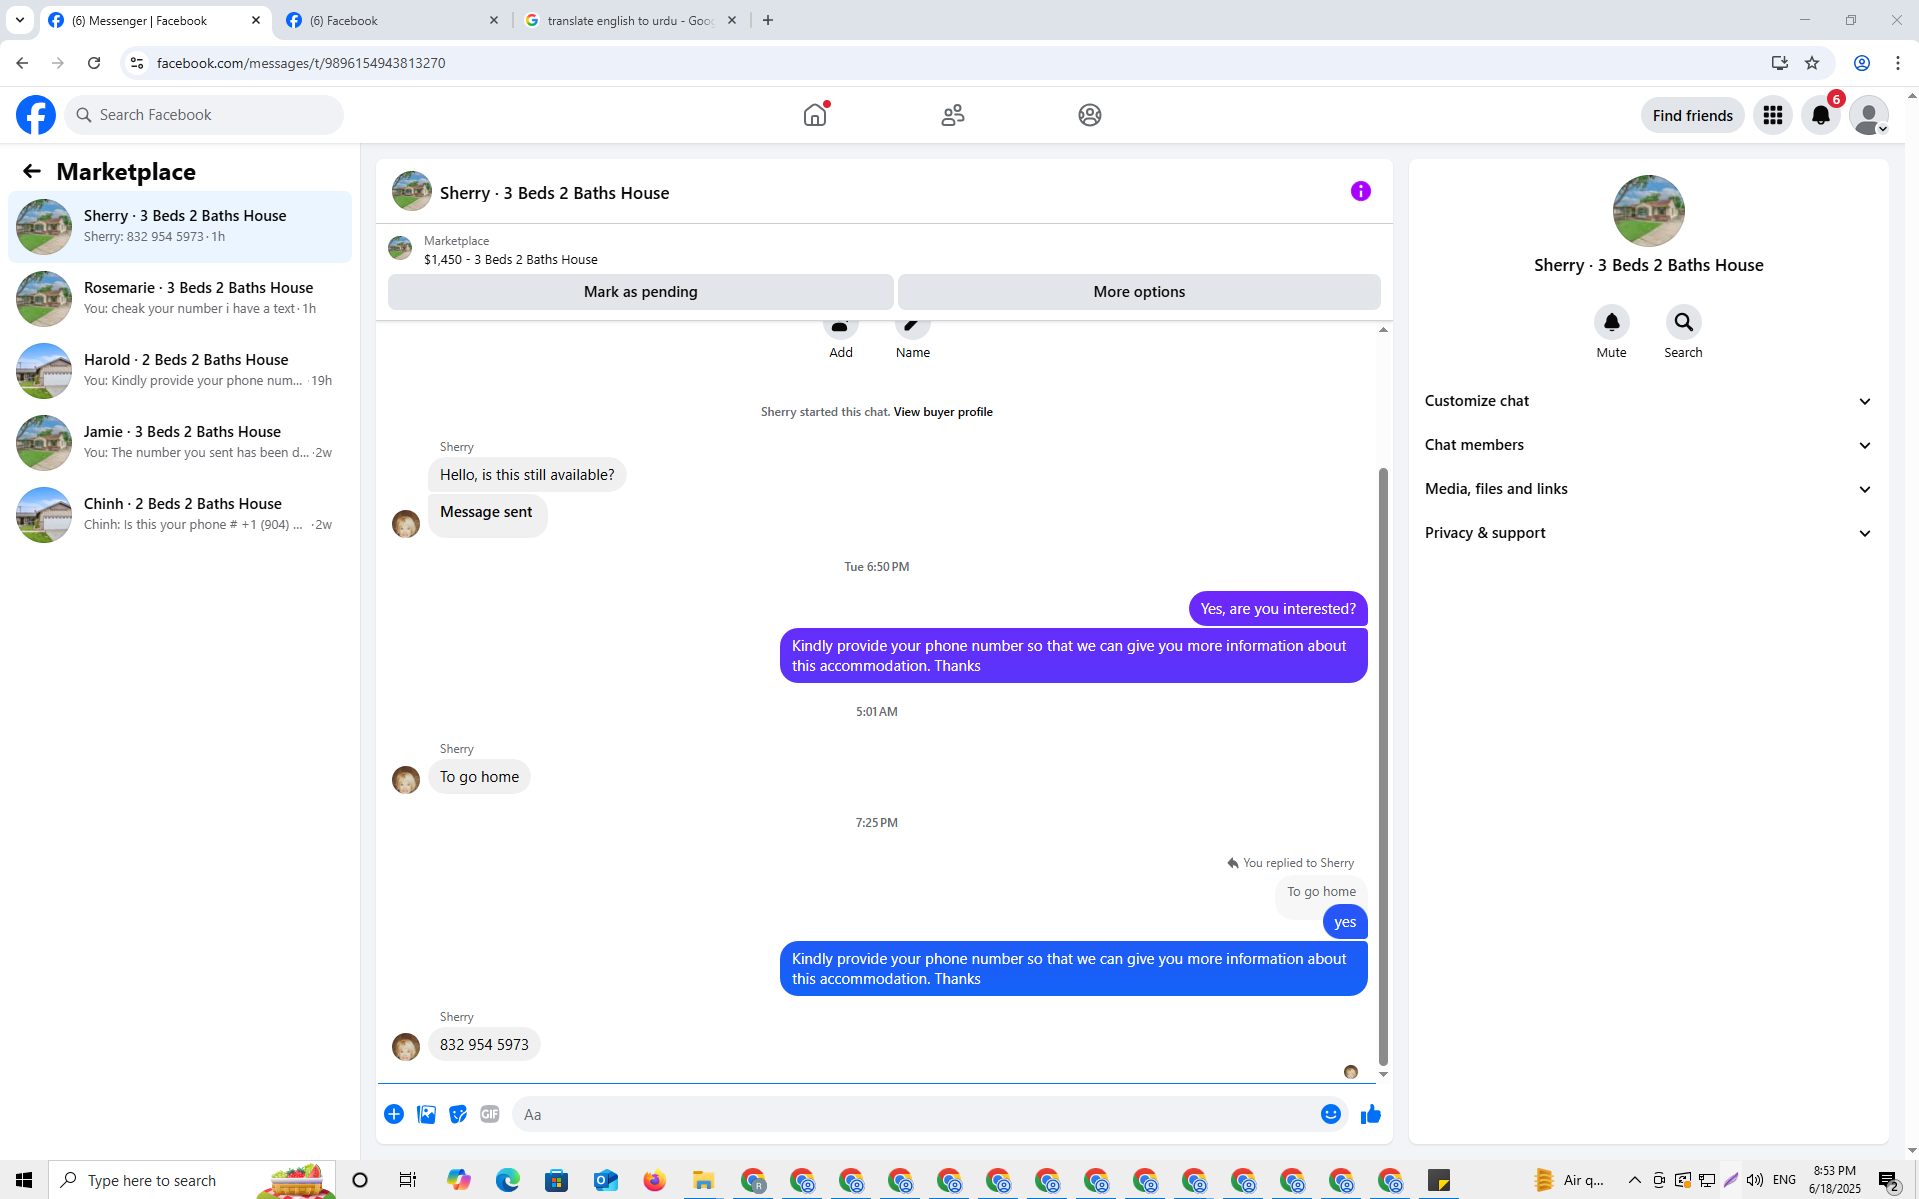Attach a photo with the image icon
This screenshot has height=1199, width=1919.
pyautogui.click(x=426, y=1114)
